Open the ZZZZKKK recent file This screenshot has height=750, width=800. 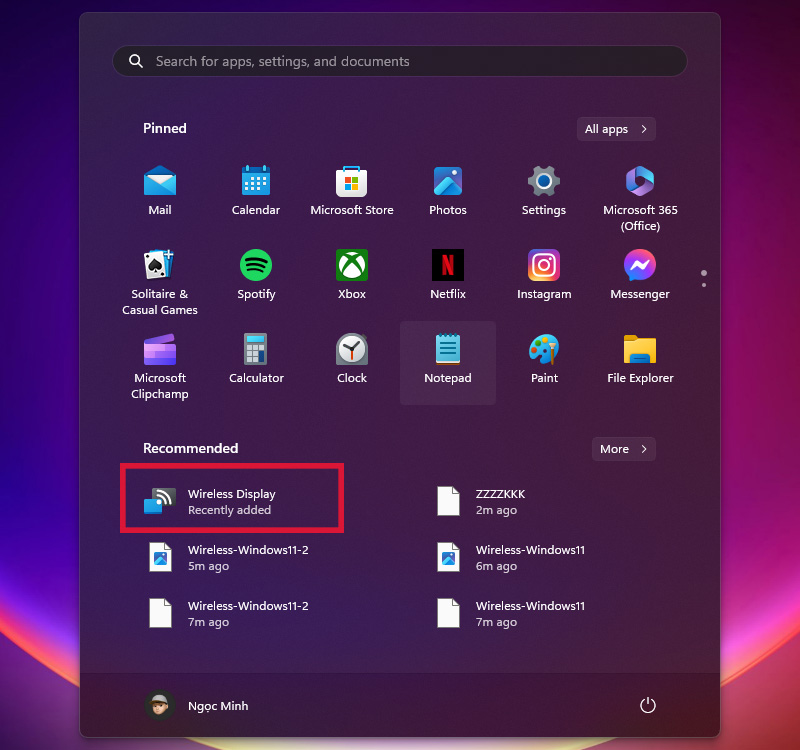498,501
